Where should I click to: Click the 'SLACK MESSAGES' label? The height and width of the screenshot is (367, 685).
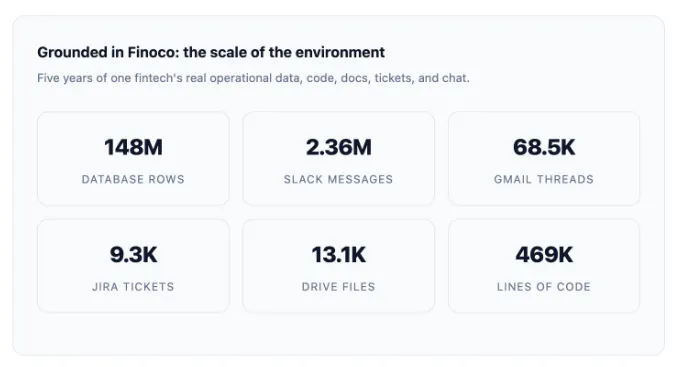tap(339, 179)
